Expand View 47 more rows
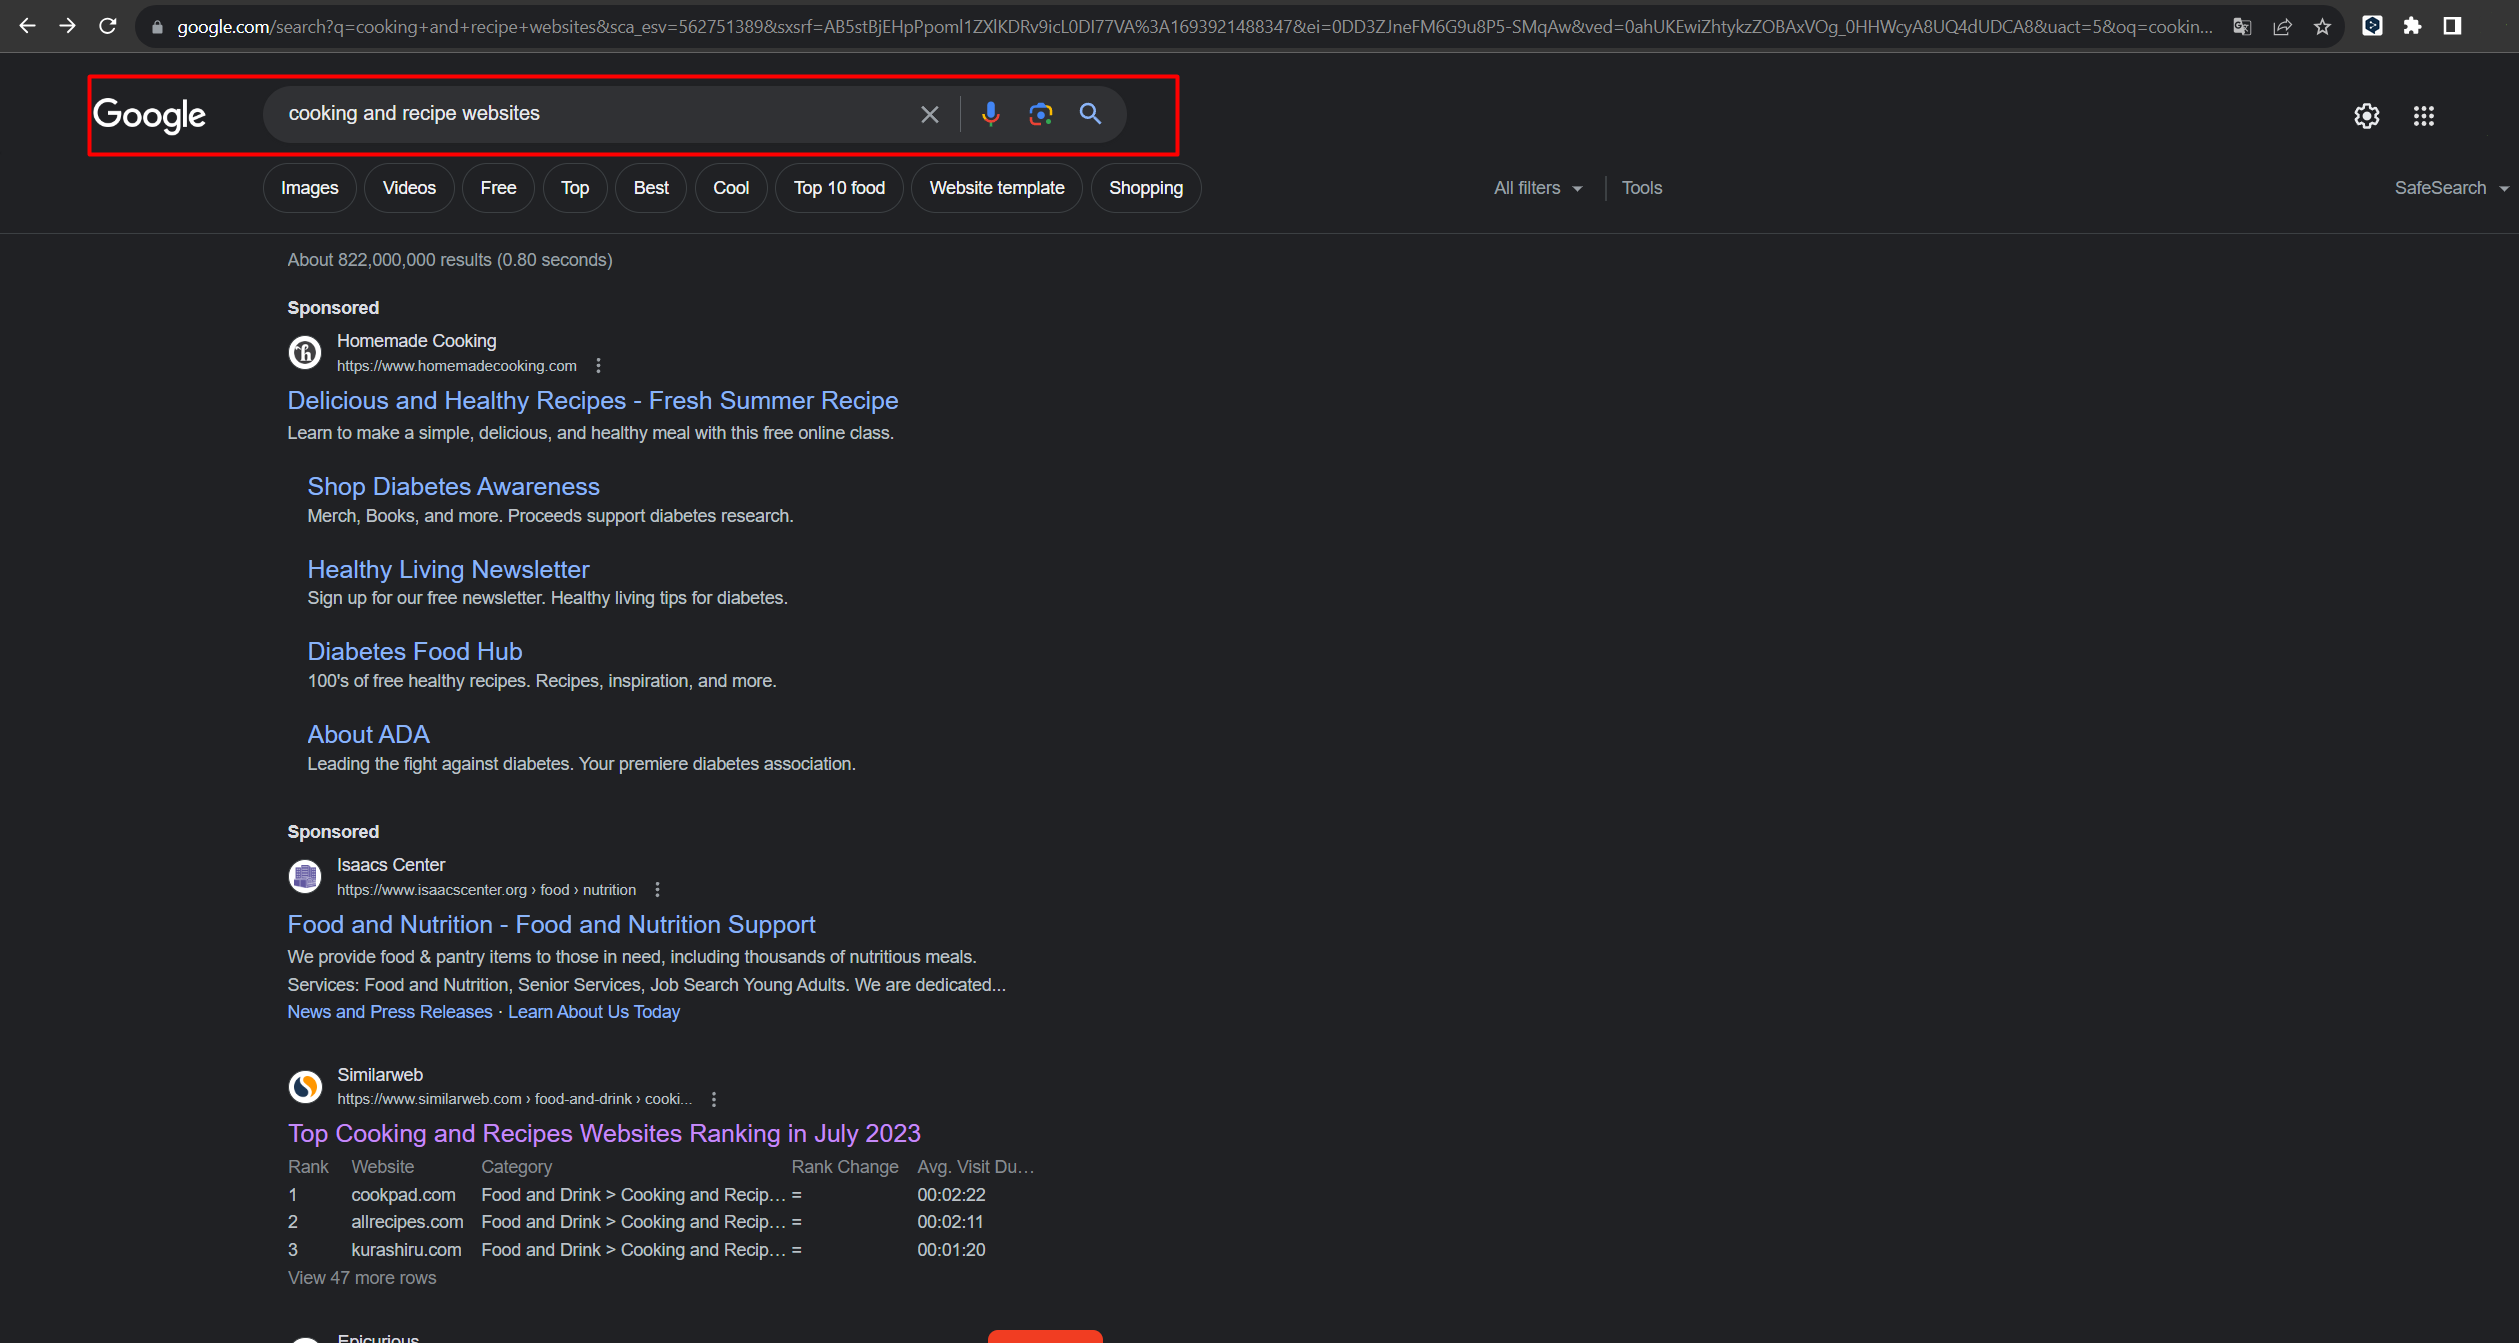Screen dimensions: 2519x1343 [x=362, y=1278]
